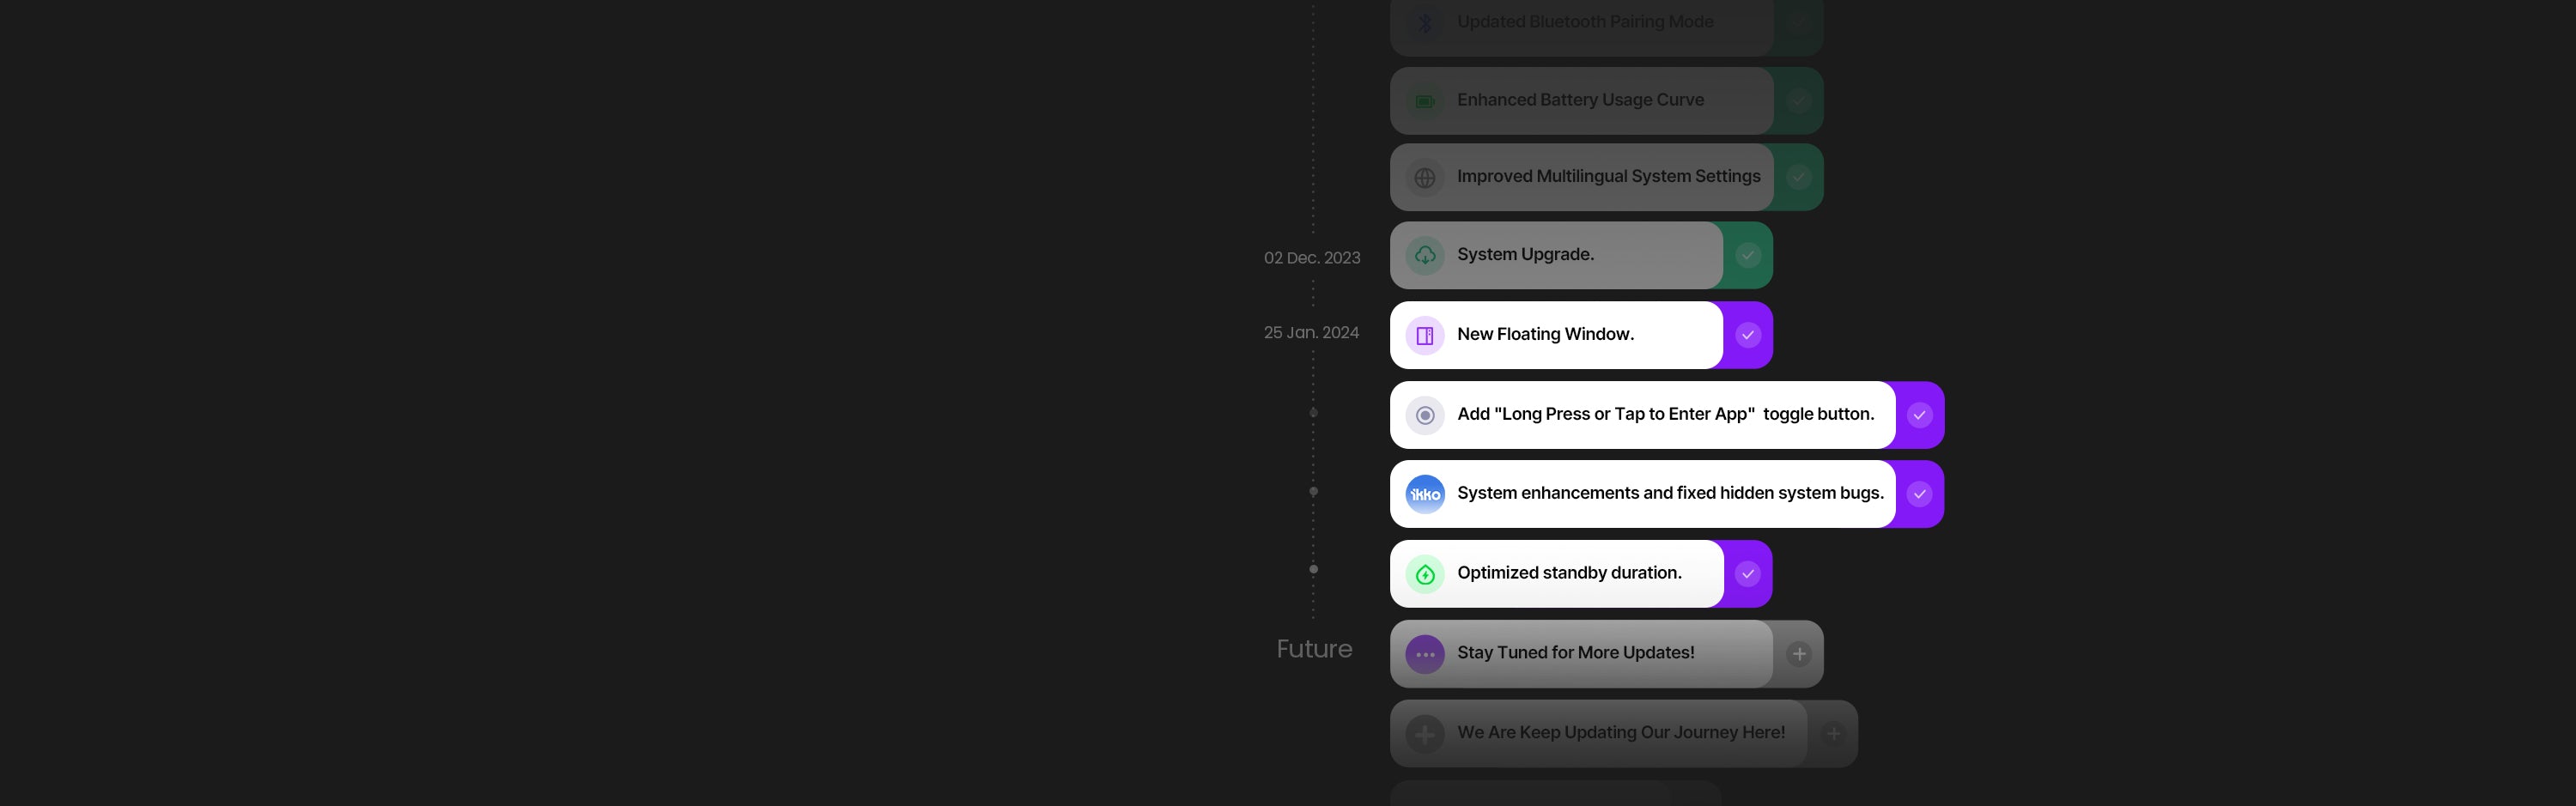Click the ikko logo icon
2576x806 pixels.
click(x=1425, y=494)
